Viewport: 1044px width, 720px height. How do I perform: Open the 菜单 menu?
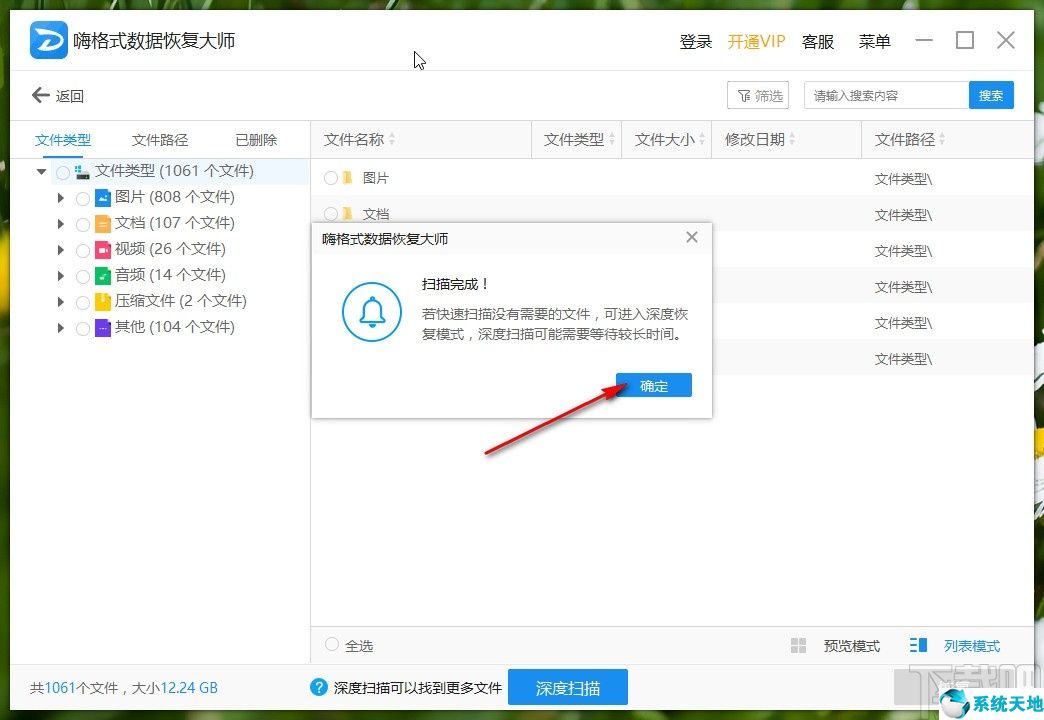tap(874, 41)
